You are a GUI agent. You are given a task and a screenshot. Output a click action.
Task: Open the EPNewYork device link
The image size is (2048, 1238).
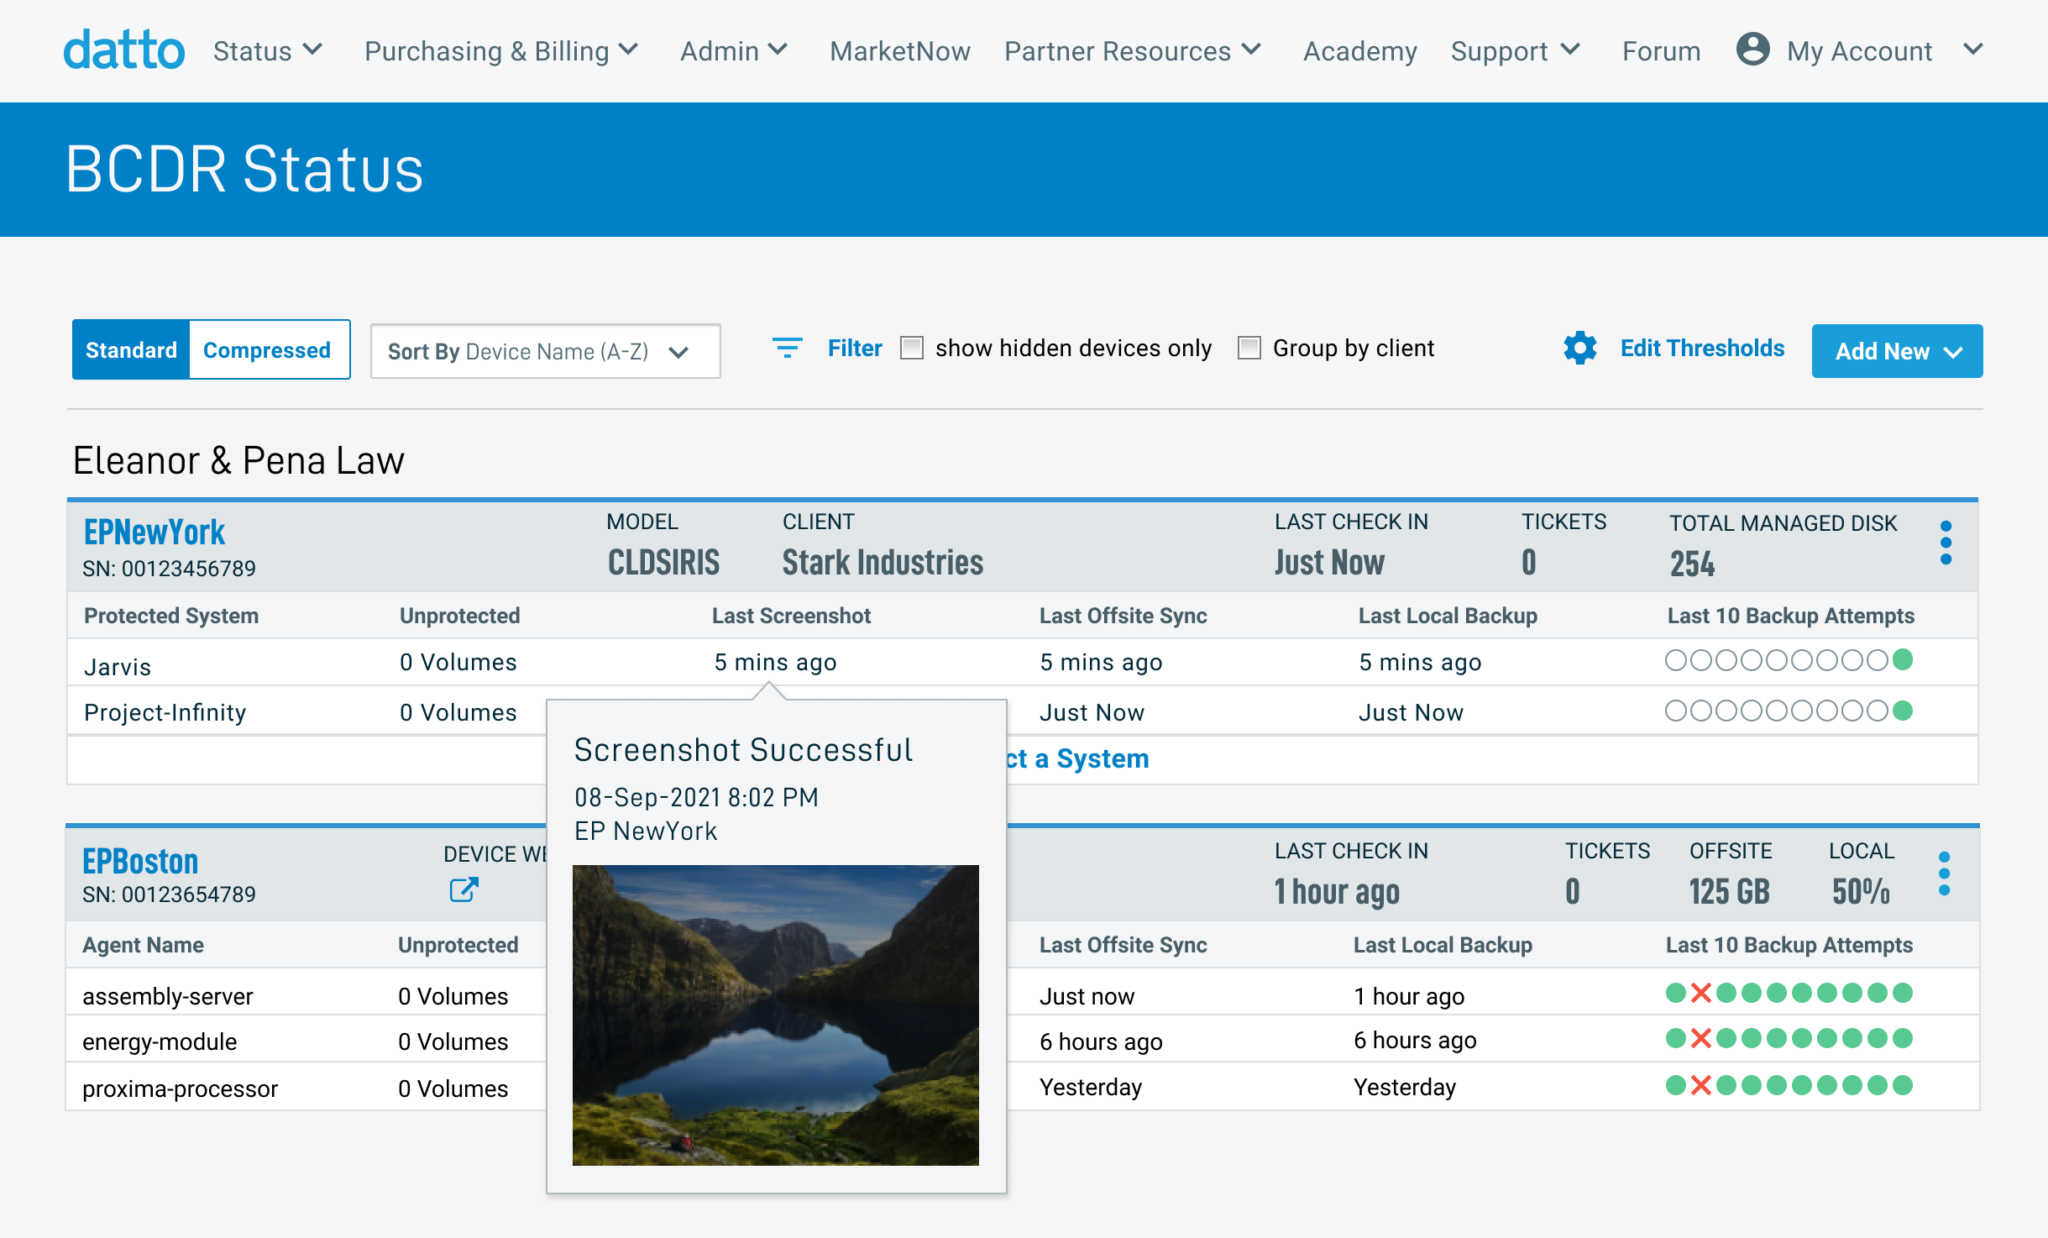(x=154, y=531)
